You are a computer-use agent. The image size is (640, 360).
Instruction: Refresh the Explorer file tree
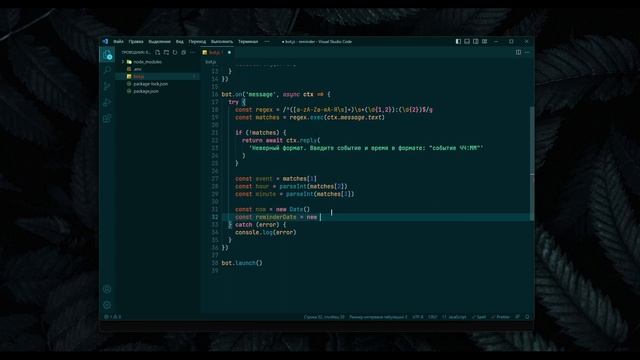175,52
